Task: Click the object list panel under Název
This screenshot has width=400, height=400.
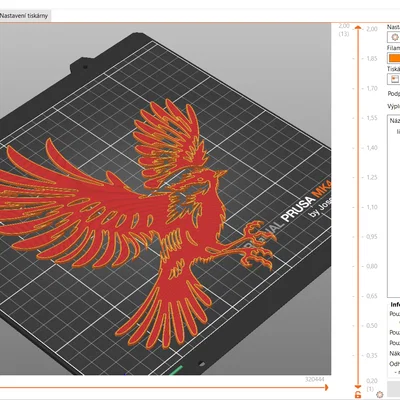Action: point(394,206)
